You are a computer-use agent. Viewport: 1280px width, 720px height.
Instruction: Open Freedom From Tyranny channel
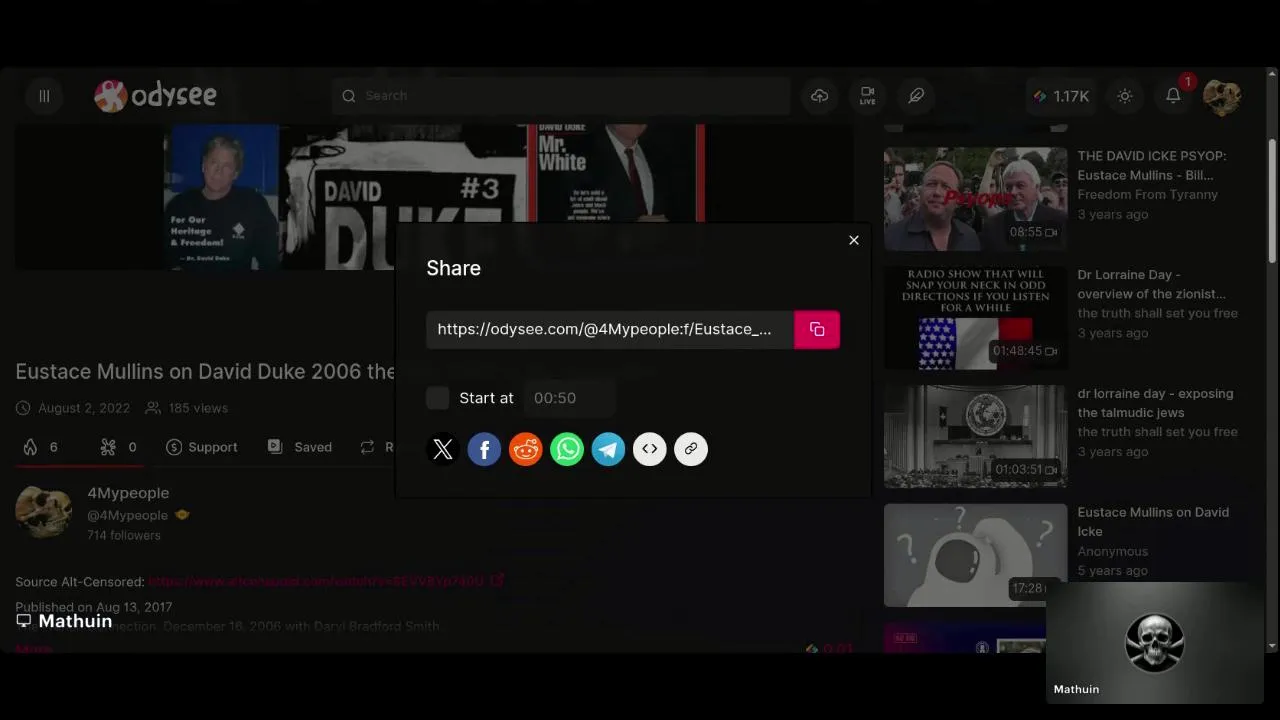(x=1147, y=194)
